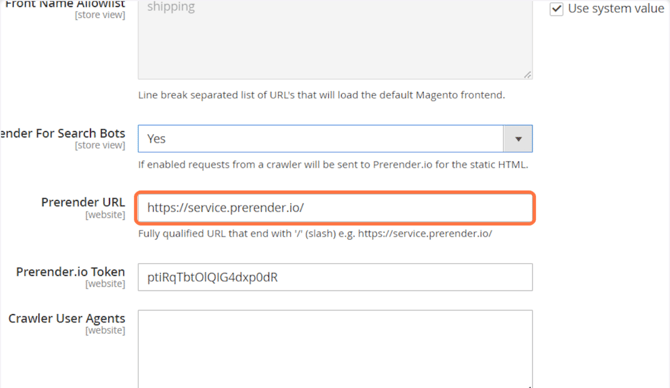Viewport: 670px width, 388px height.
Task: Click the [website] scope under Prerender URL
Action: [x=105, y=215]
